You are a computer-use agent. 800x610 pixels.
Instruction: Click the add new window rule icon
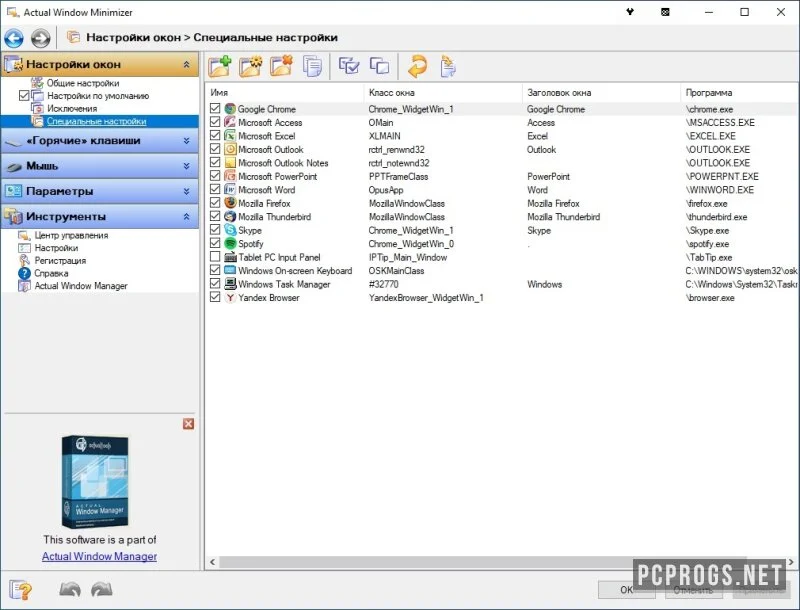tap(219, 66)
